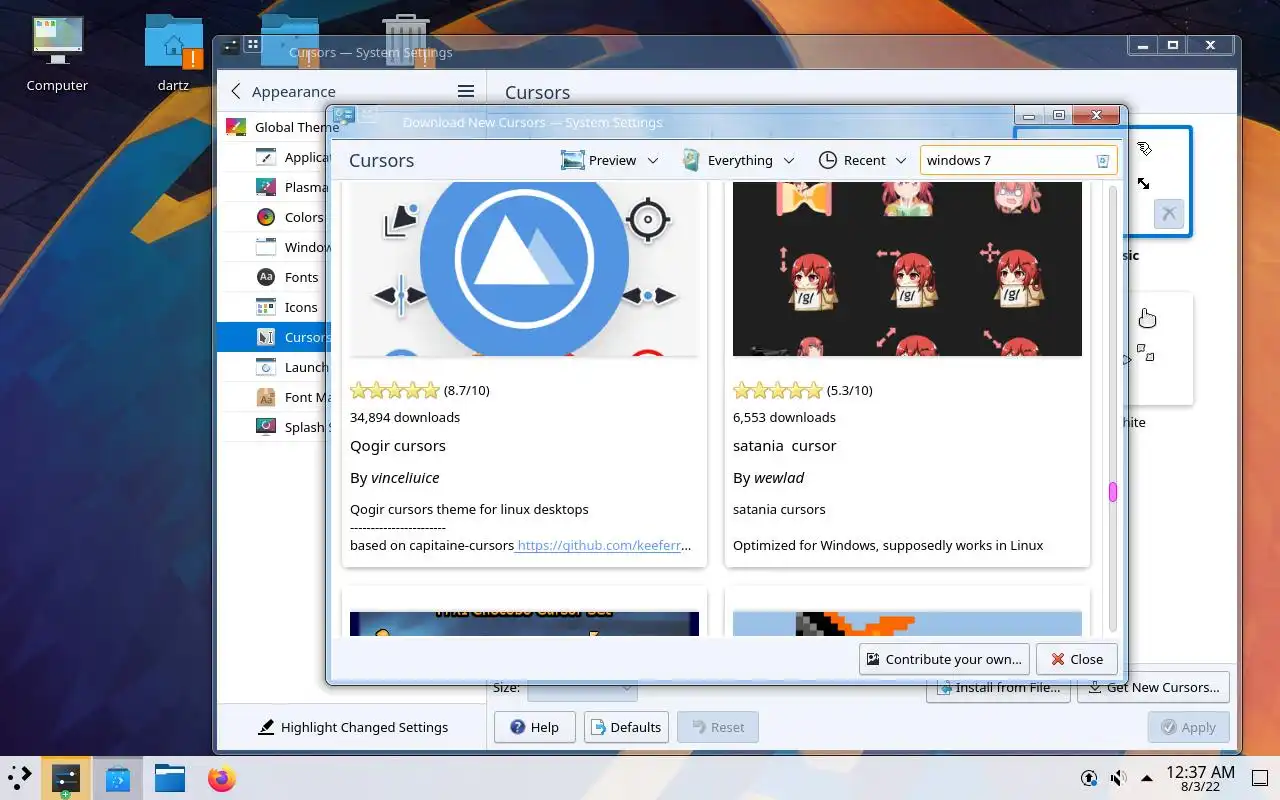Image resolution: width=1280 pixels, height=800 pixels.
Task: Open author wewlad's profile
Action: click(x=779, y=478)
